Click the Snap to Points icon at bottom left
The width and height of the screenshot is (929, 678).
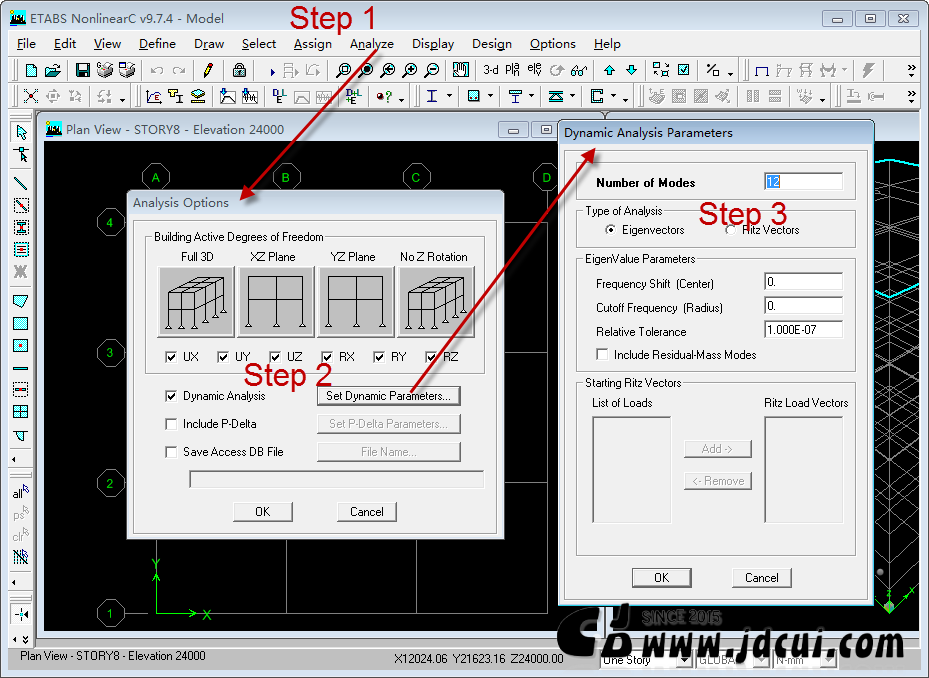(21, 615)
